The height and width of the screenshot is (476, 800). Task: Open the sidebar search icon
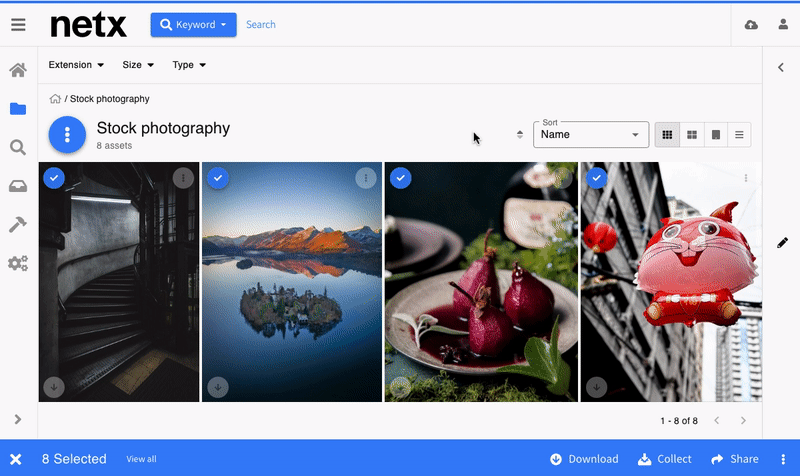click(18, 147)
